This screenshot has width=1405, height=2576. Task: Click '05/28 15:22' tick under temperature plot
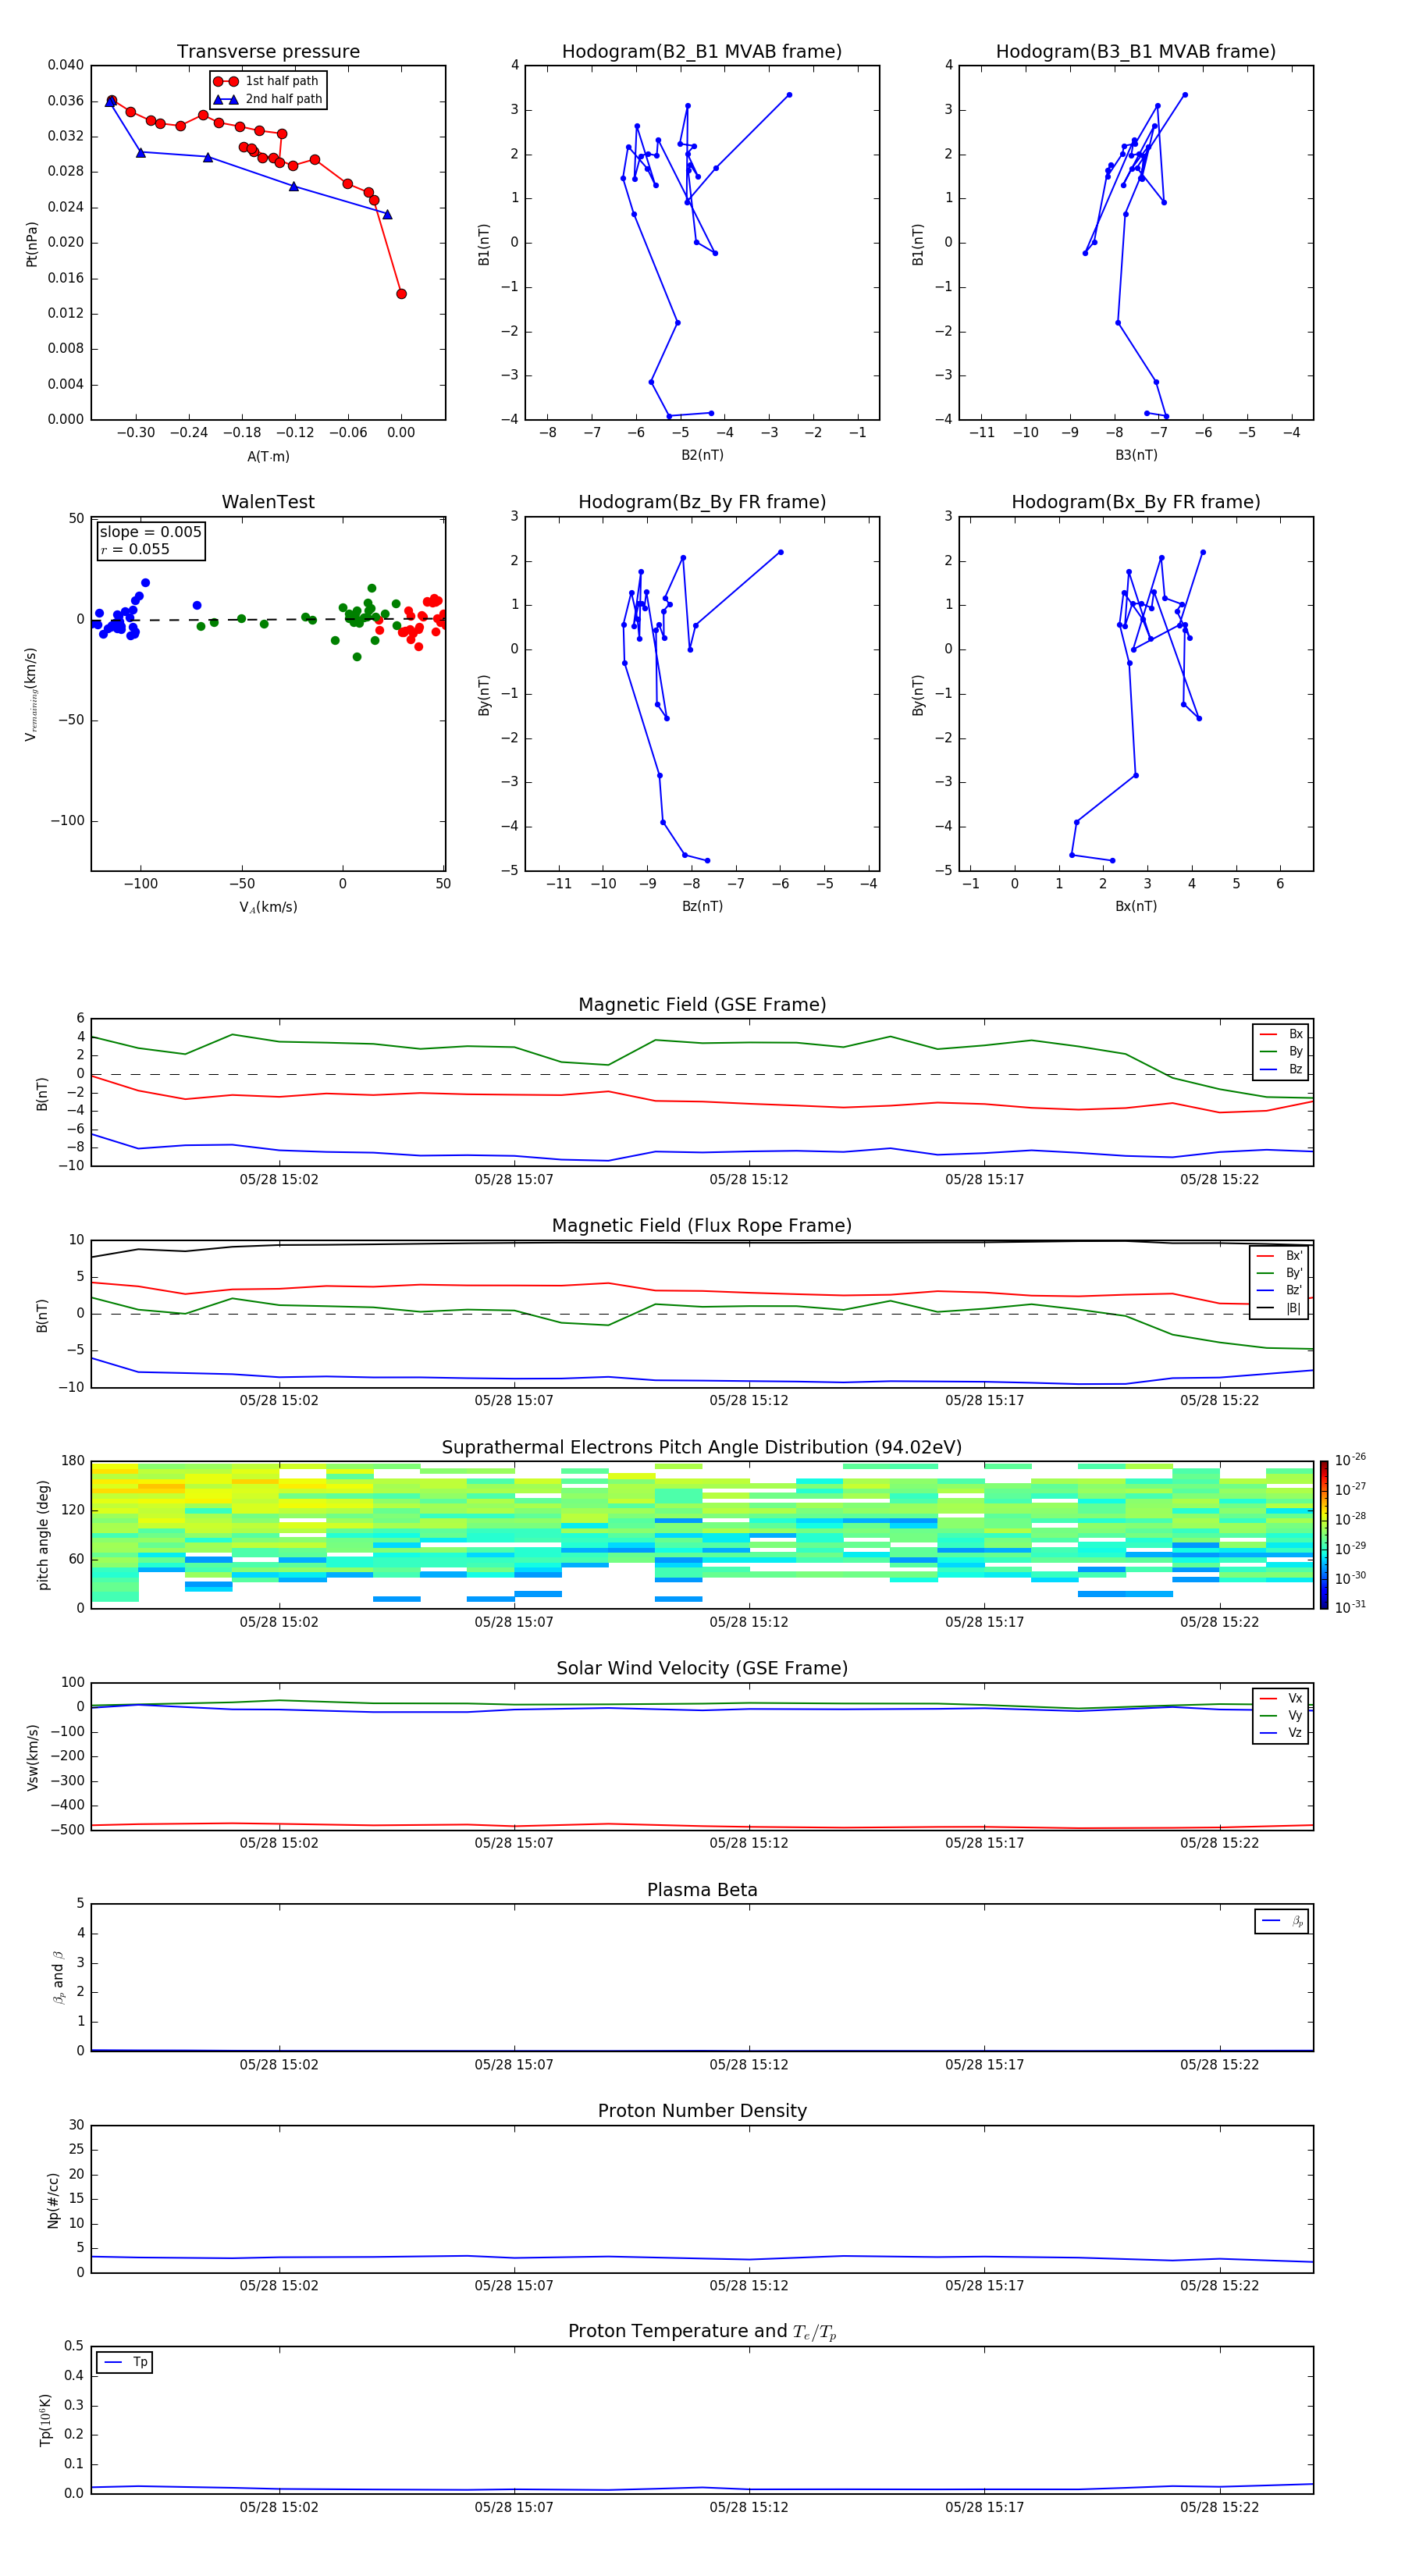[x=1219, y=2507]
